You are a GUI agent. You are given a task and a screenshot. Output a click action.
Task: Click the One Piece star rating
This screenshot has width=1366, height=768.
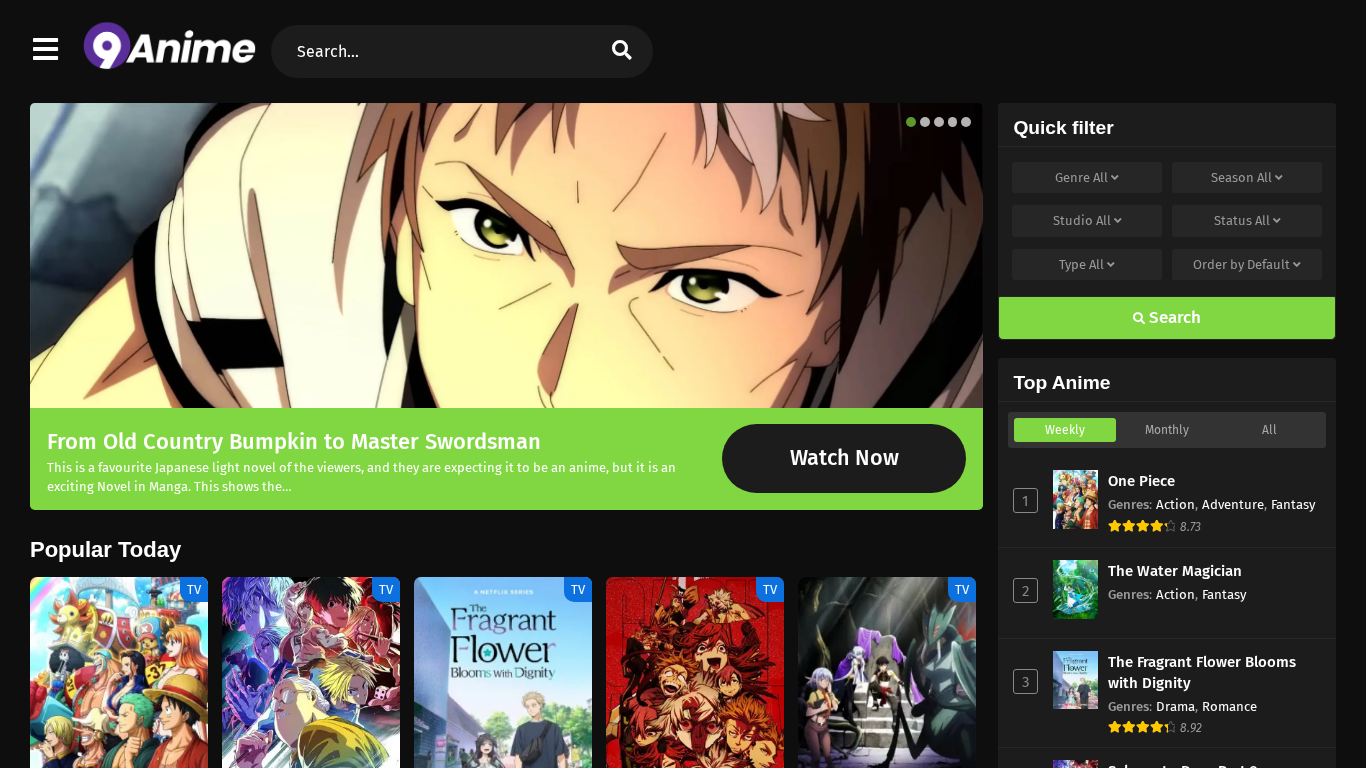click(1142, 526)
